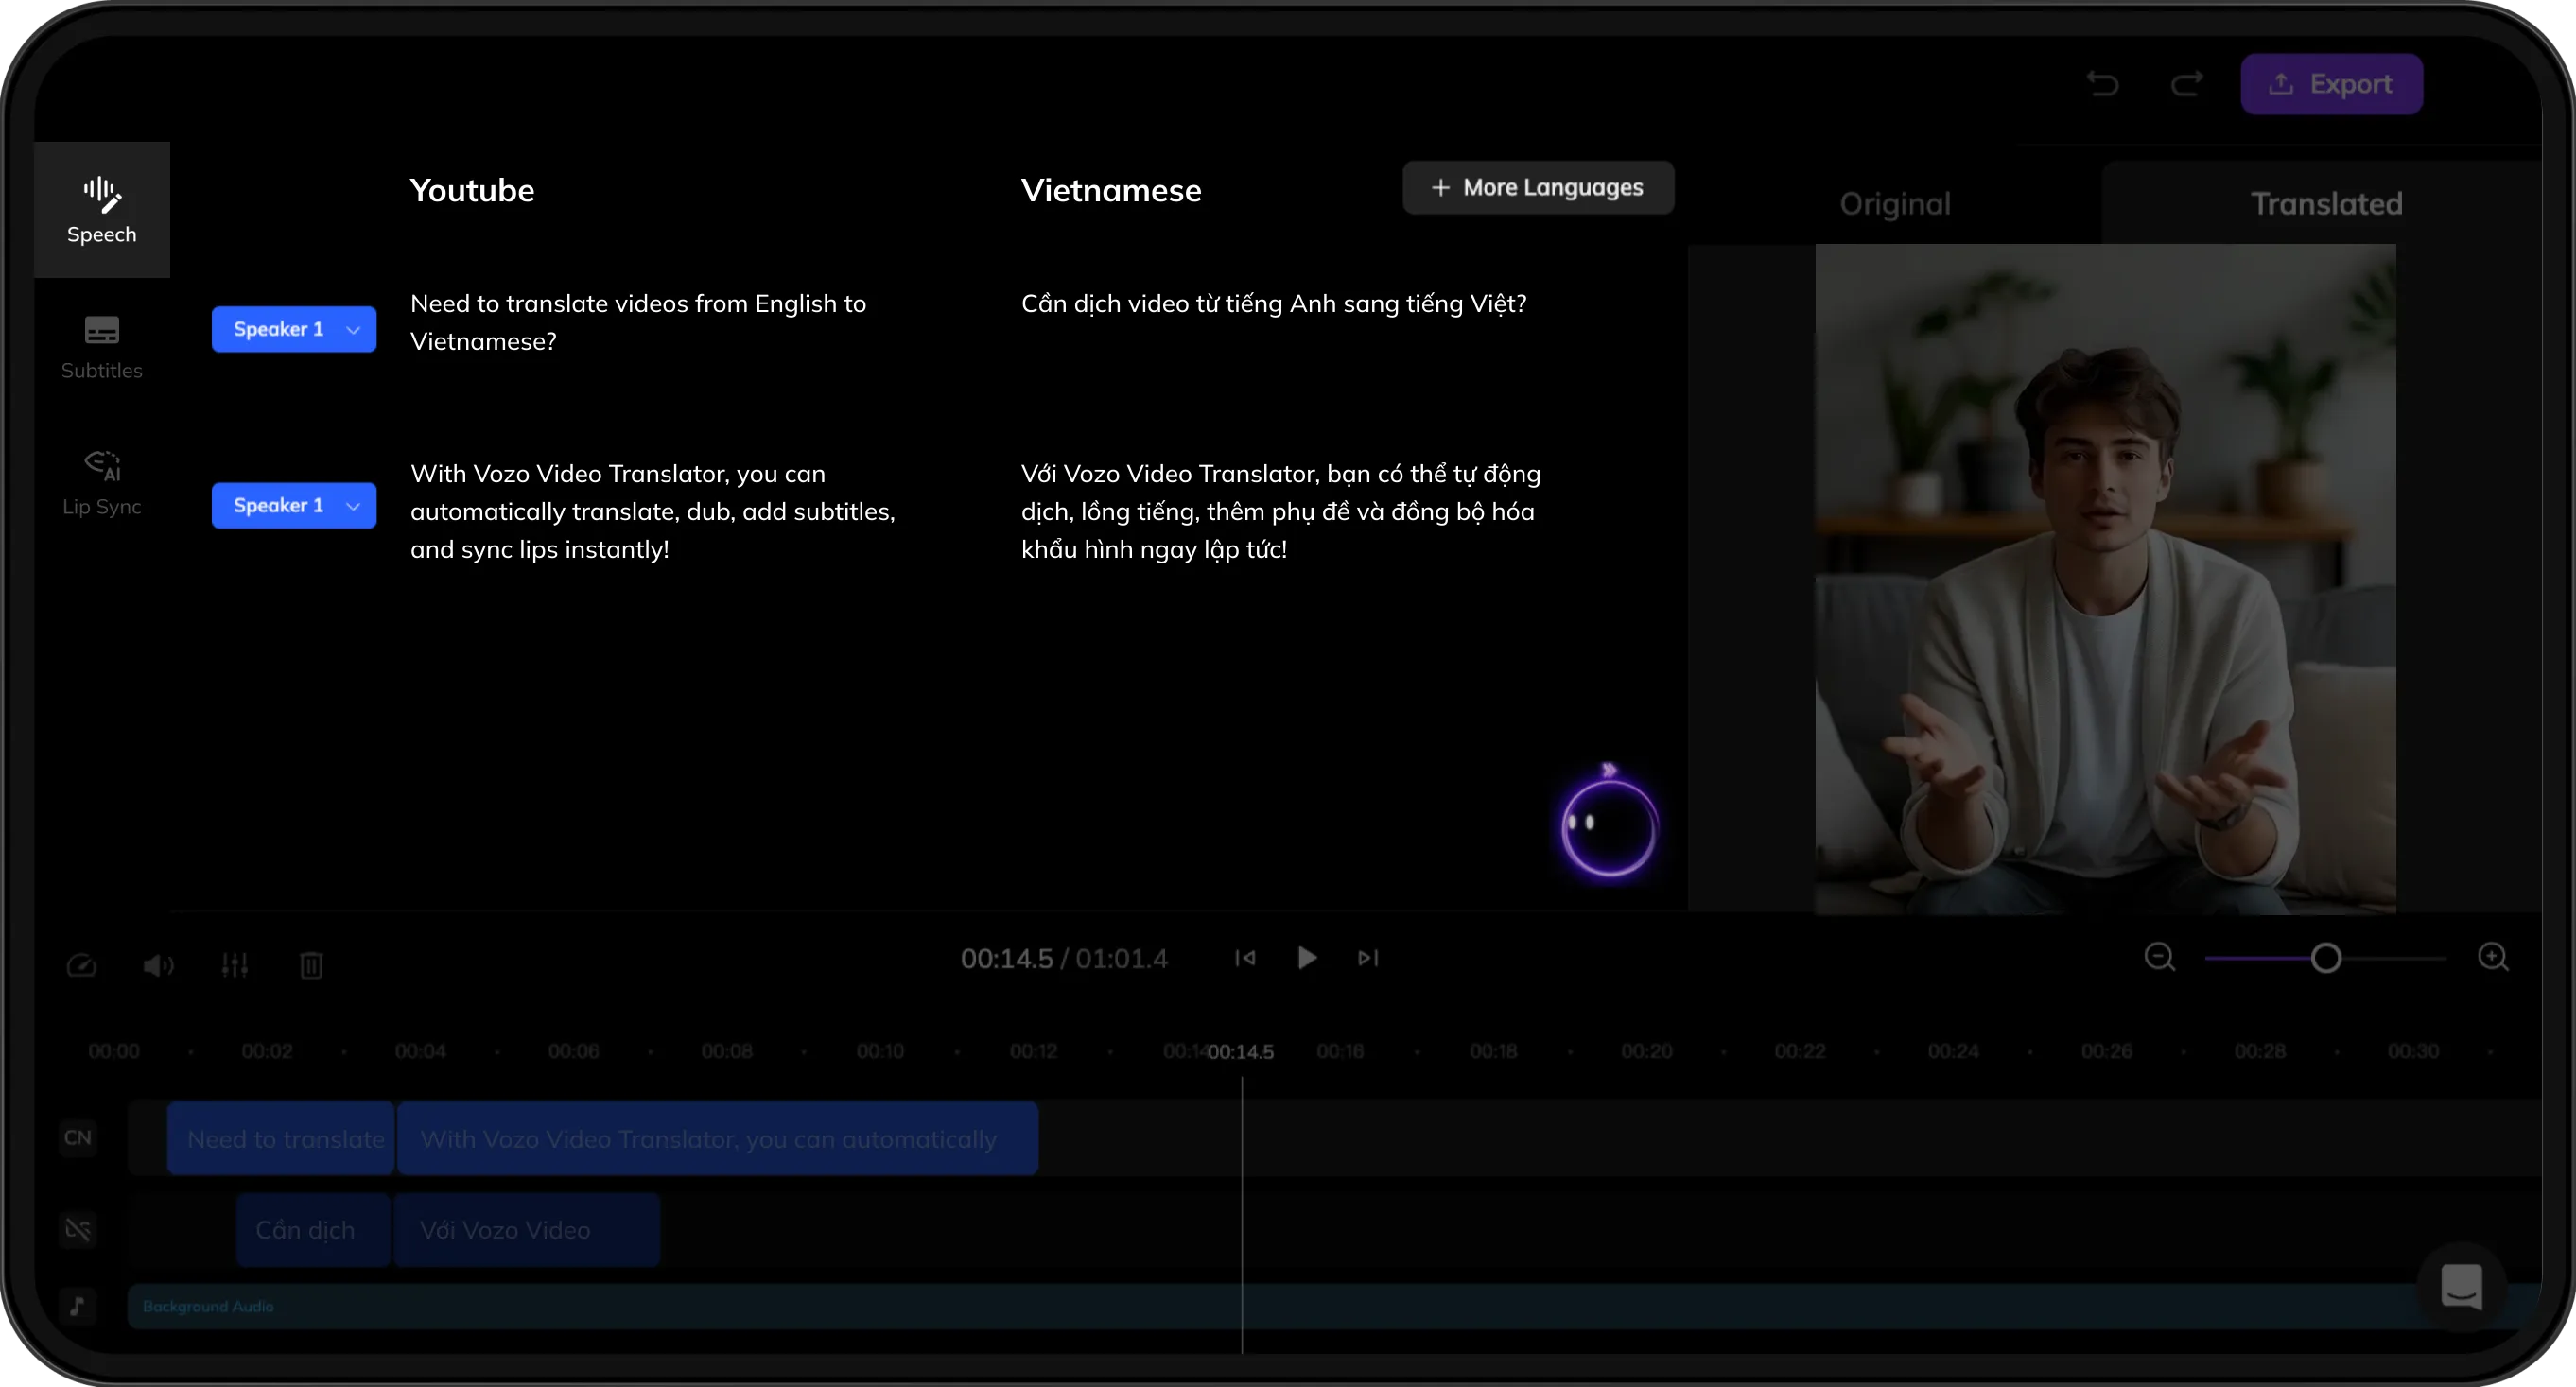Screen dimensions: 2576x1387
Task: Click the 00:14.5 playhead marker
Action: tap(1241, 1052)
